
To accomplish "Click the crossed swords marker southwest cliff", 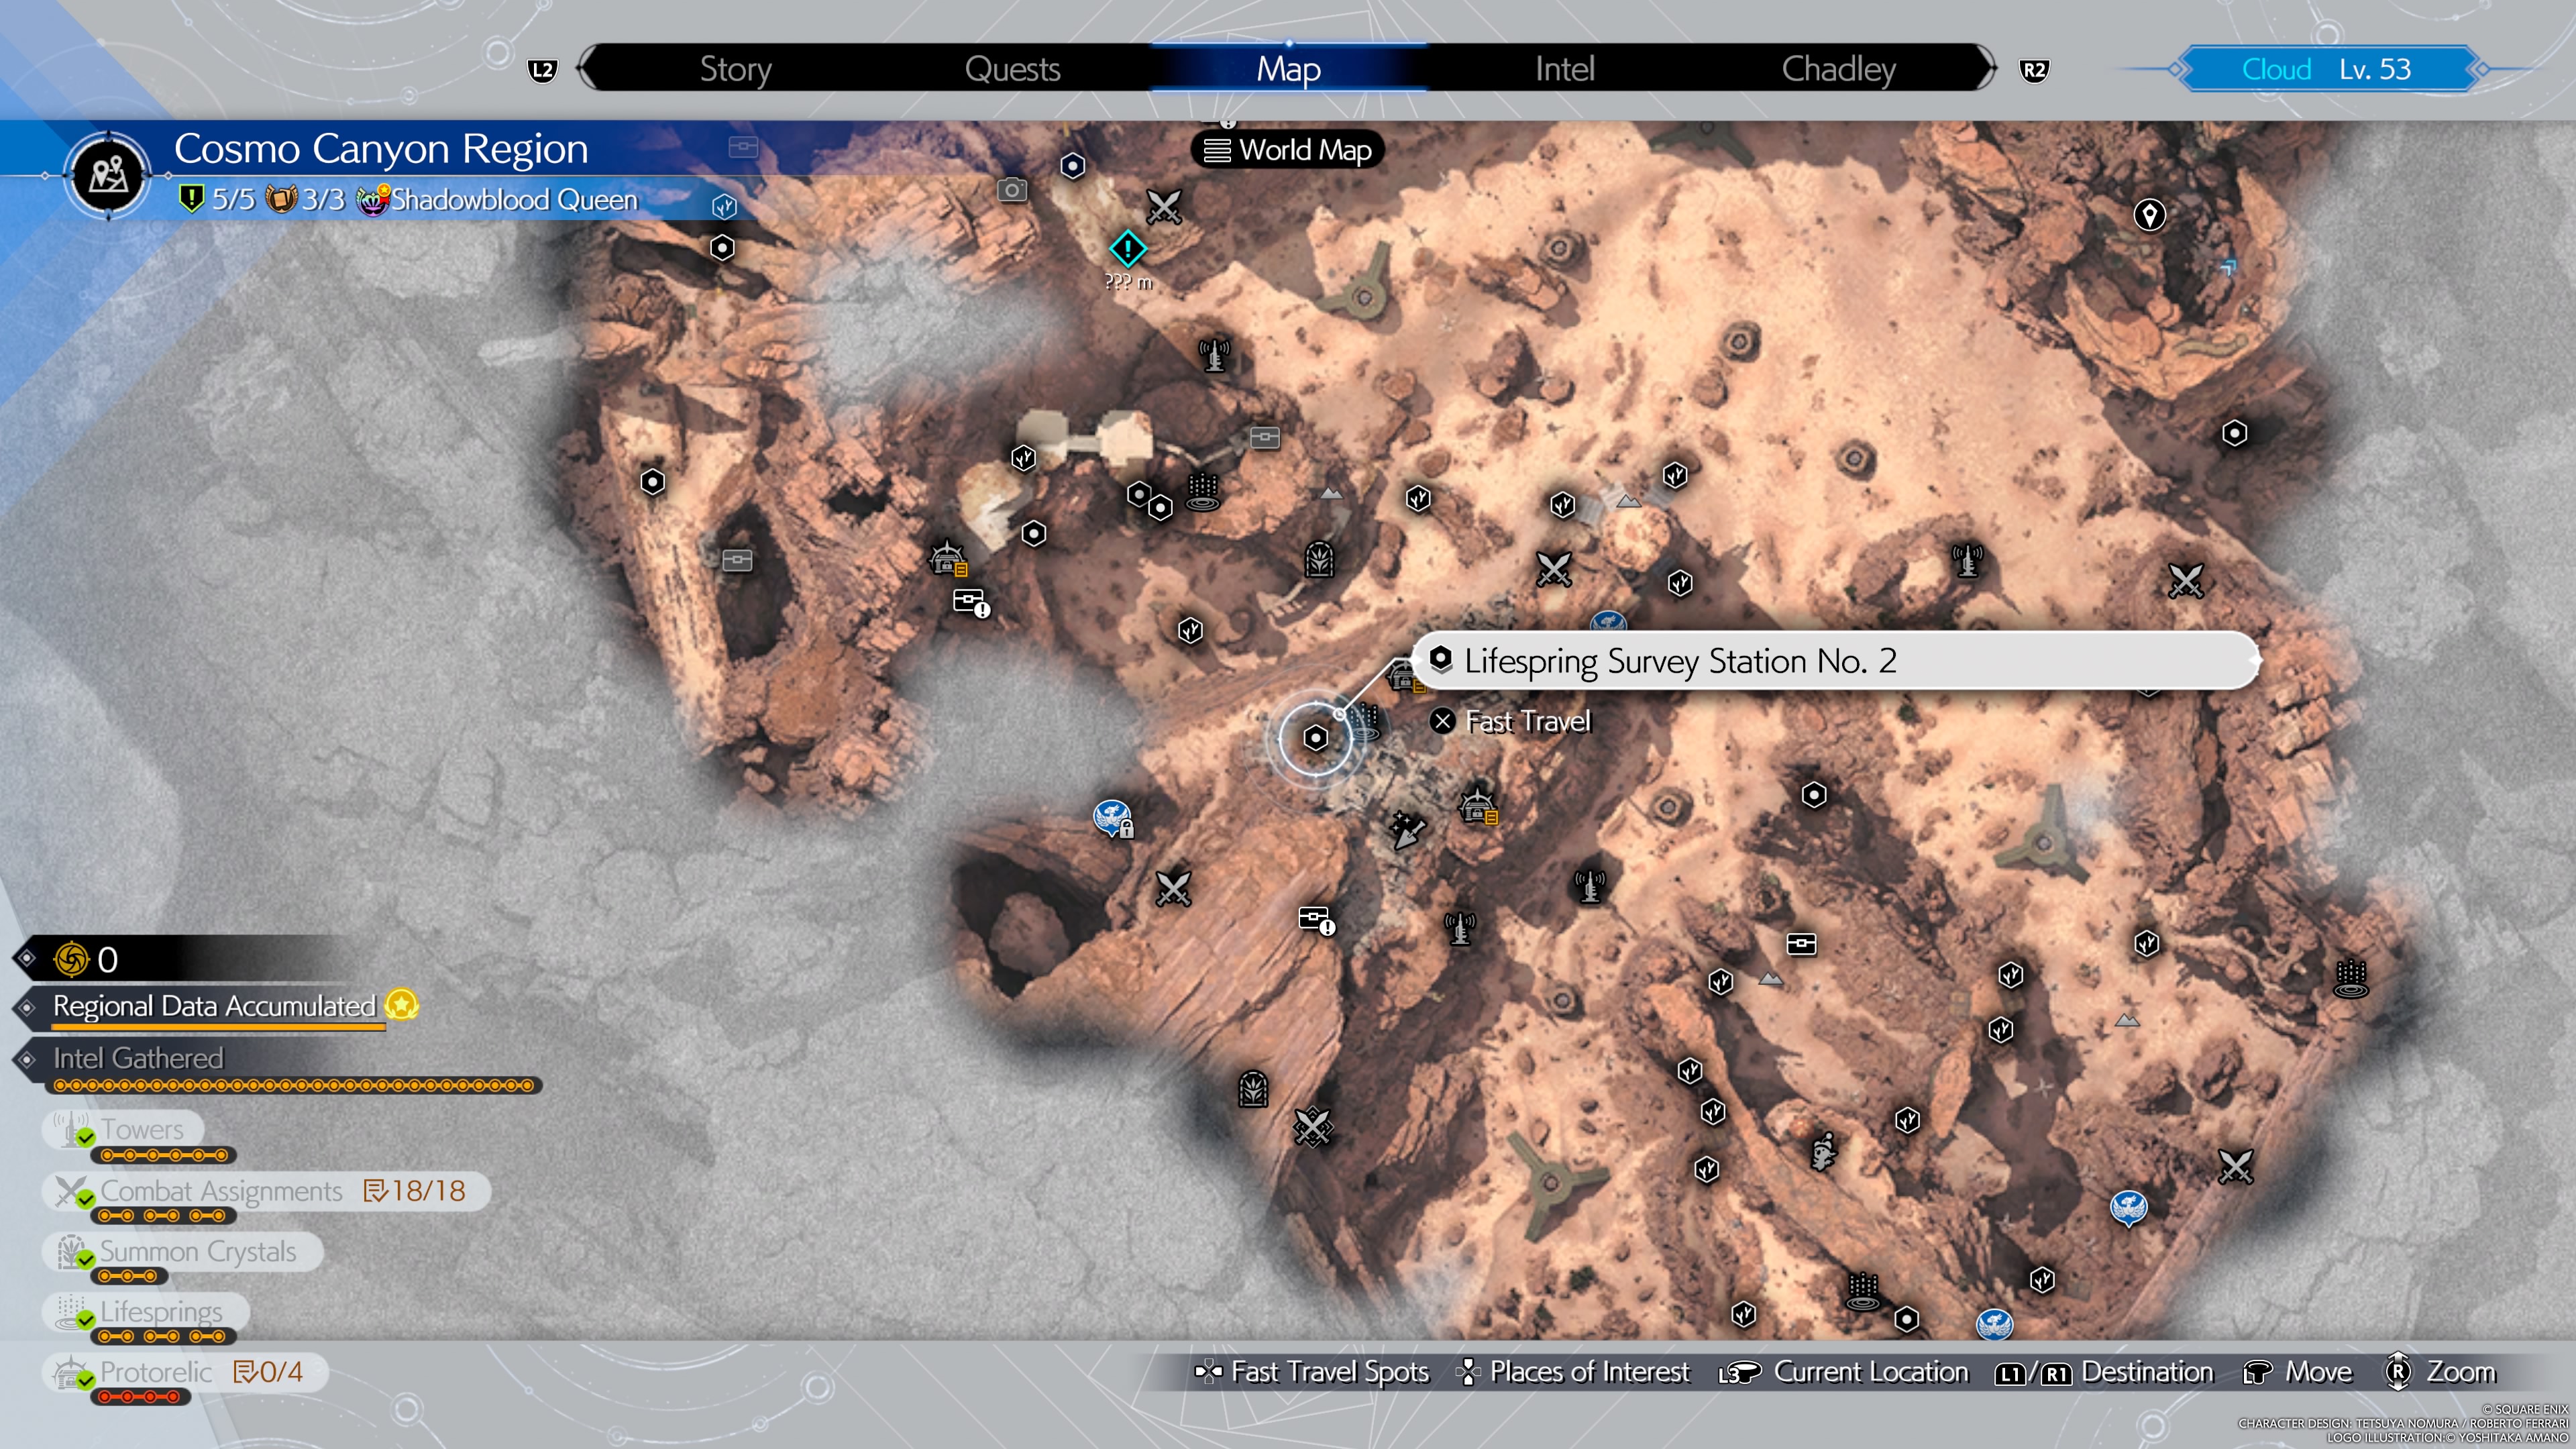I will (1172, 888).
